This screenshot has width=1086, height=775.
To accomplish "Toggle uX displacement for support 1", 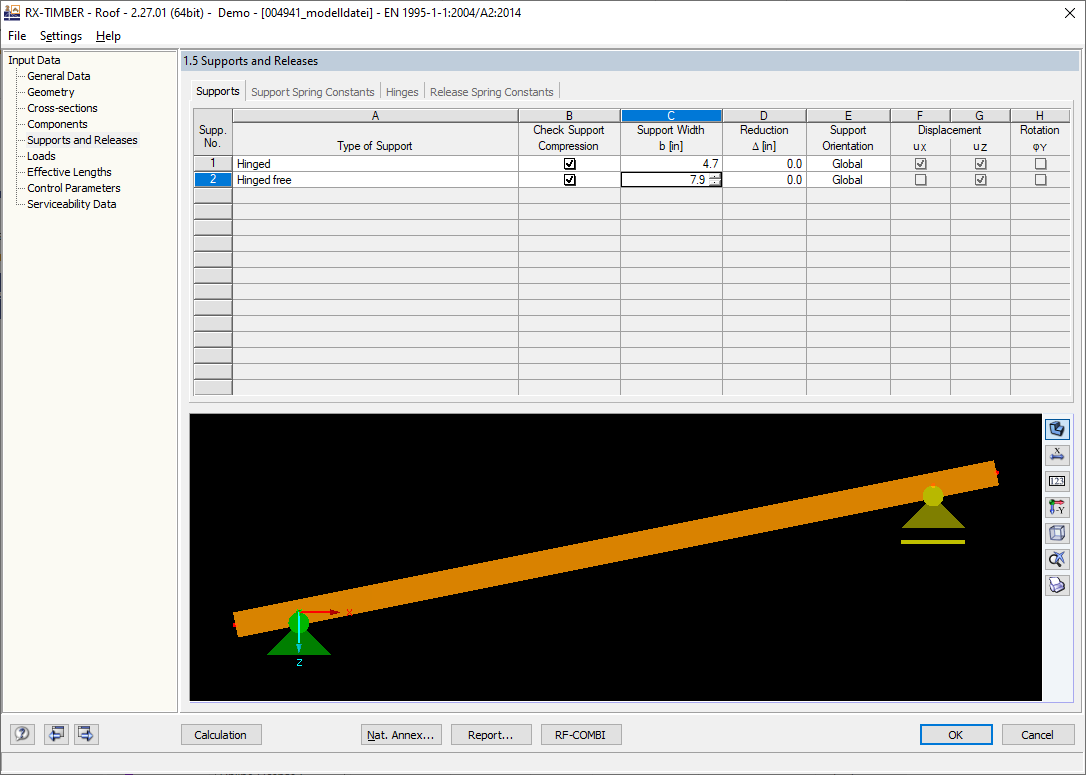I will (x=920, y=164).
